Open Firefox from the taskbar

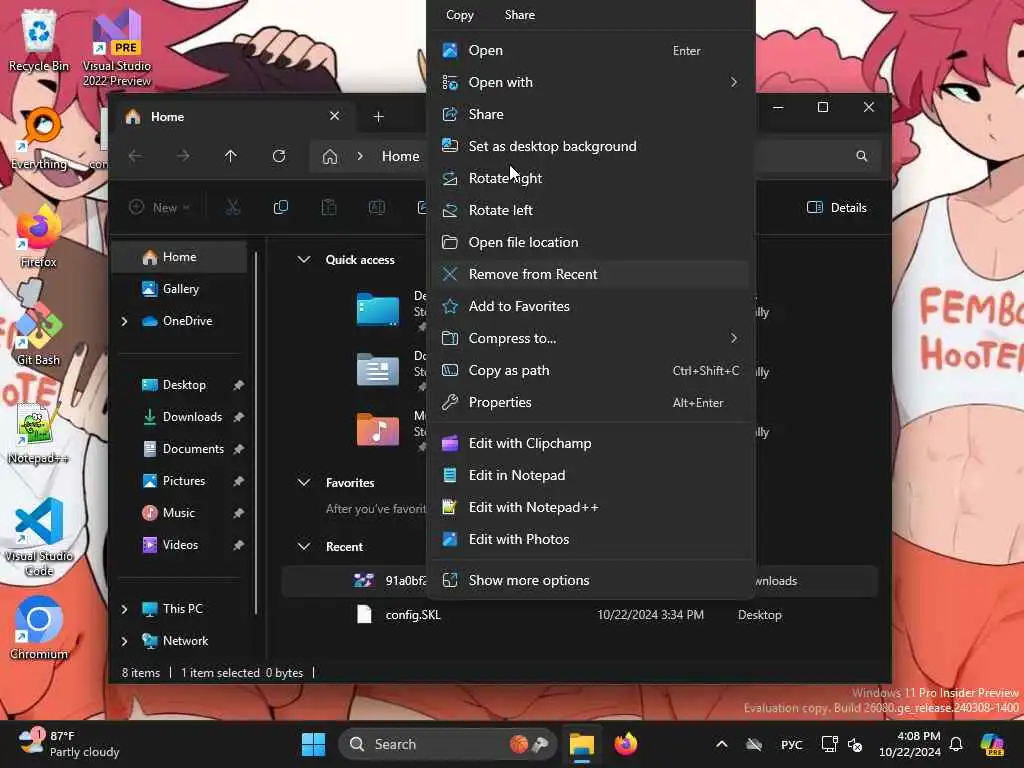click(626, 744)
